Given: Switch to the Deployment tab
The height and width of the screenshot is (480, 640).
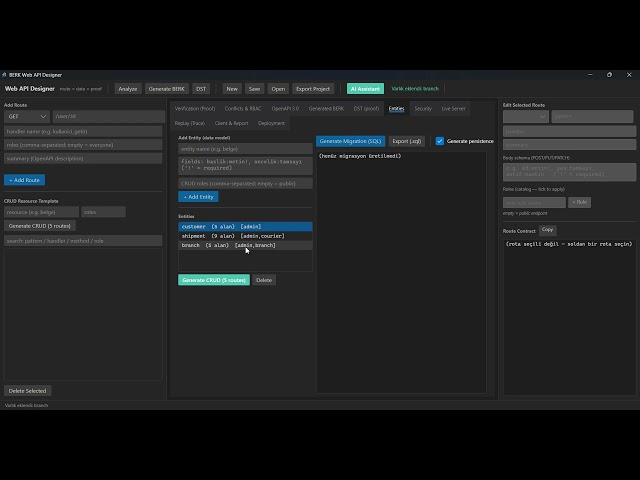Looking at the screenshot, I should click(271, 123).
